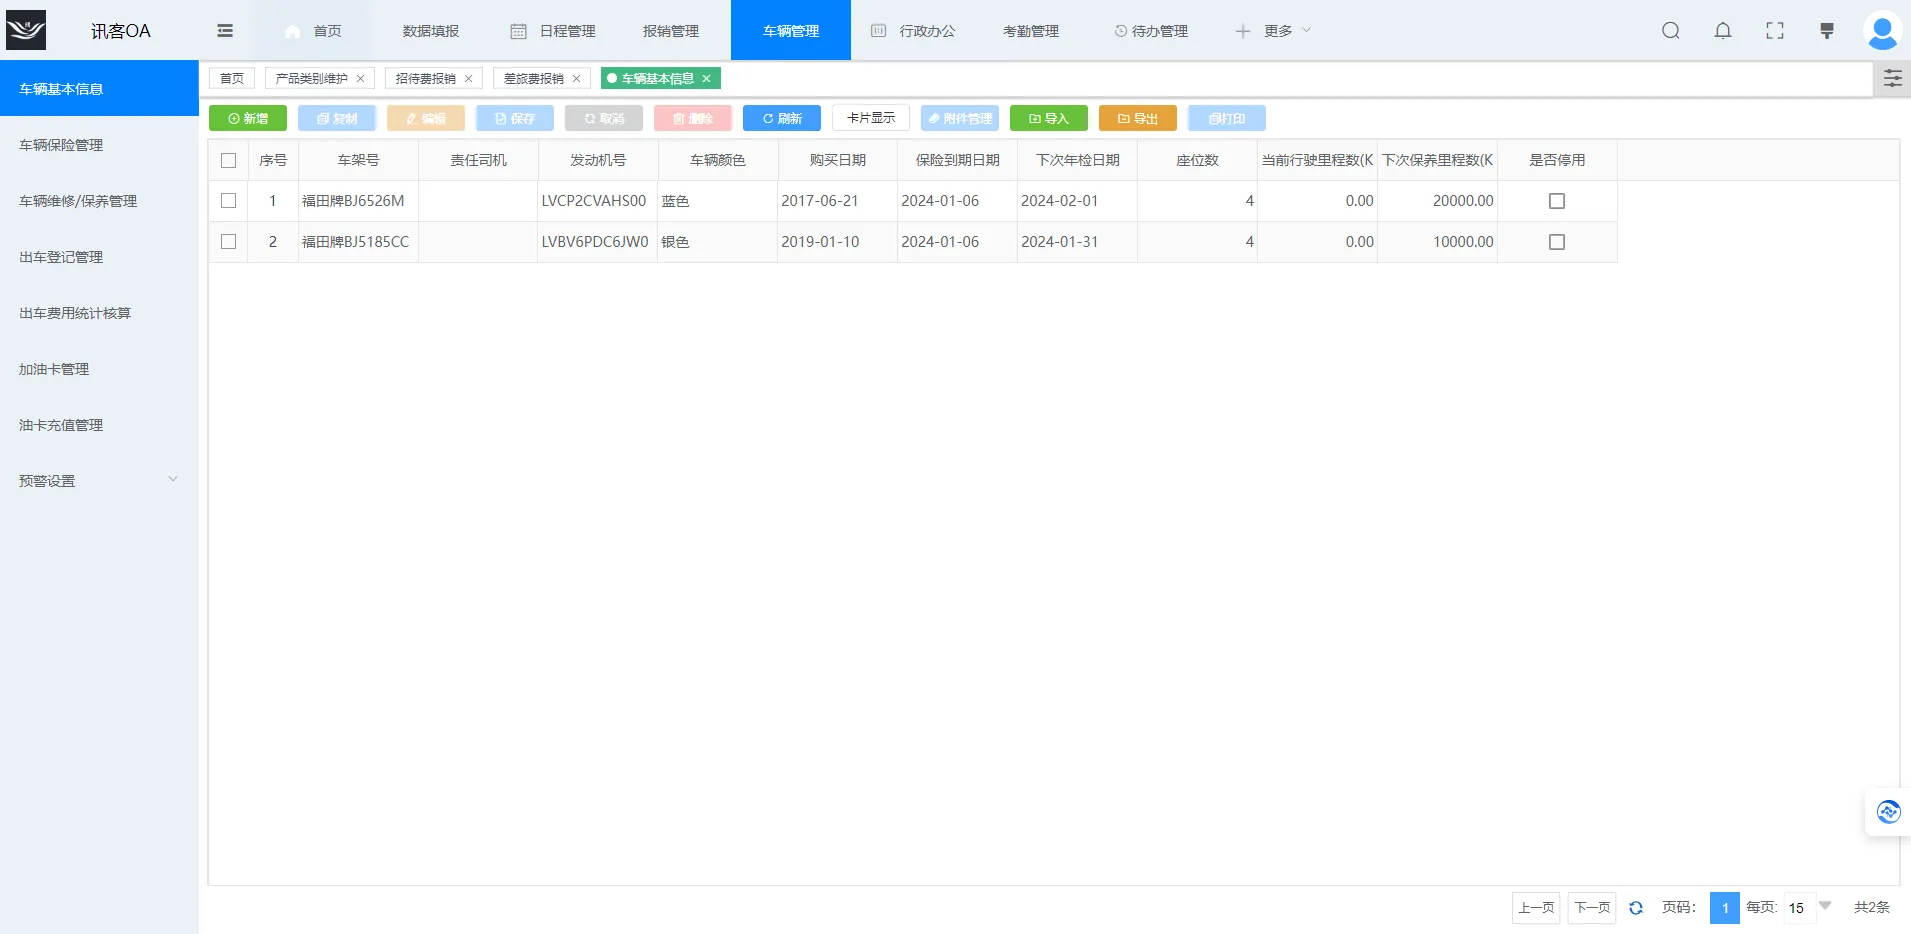This screenshot has width=1911, height=934.
Task: Open user avatar profile
Action: coord(1883,31)
